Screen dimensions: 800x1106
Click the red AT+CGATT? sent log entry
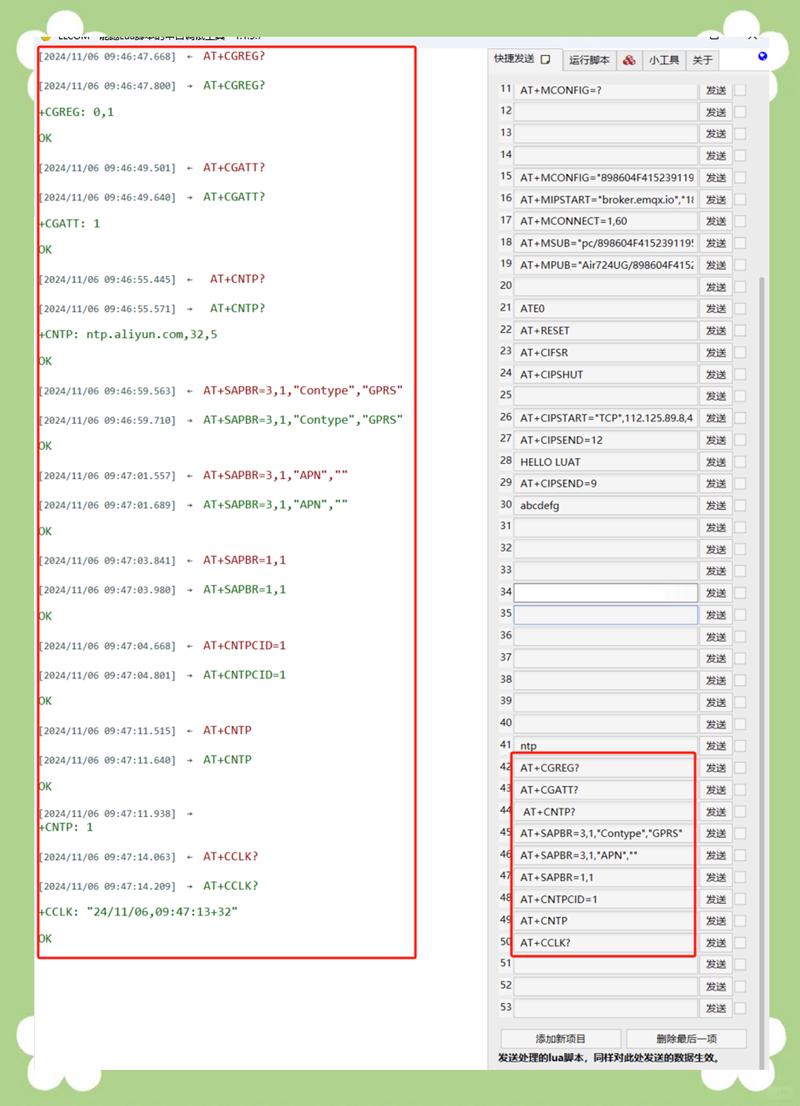[x=234, y=167]
